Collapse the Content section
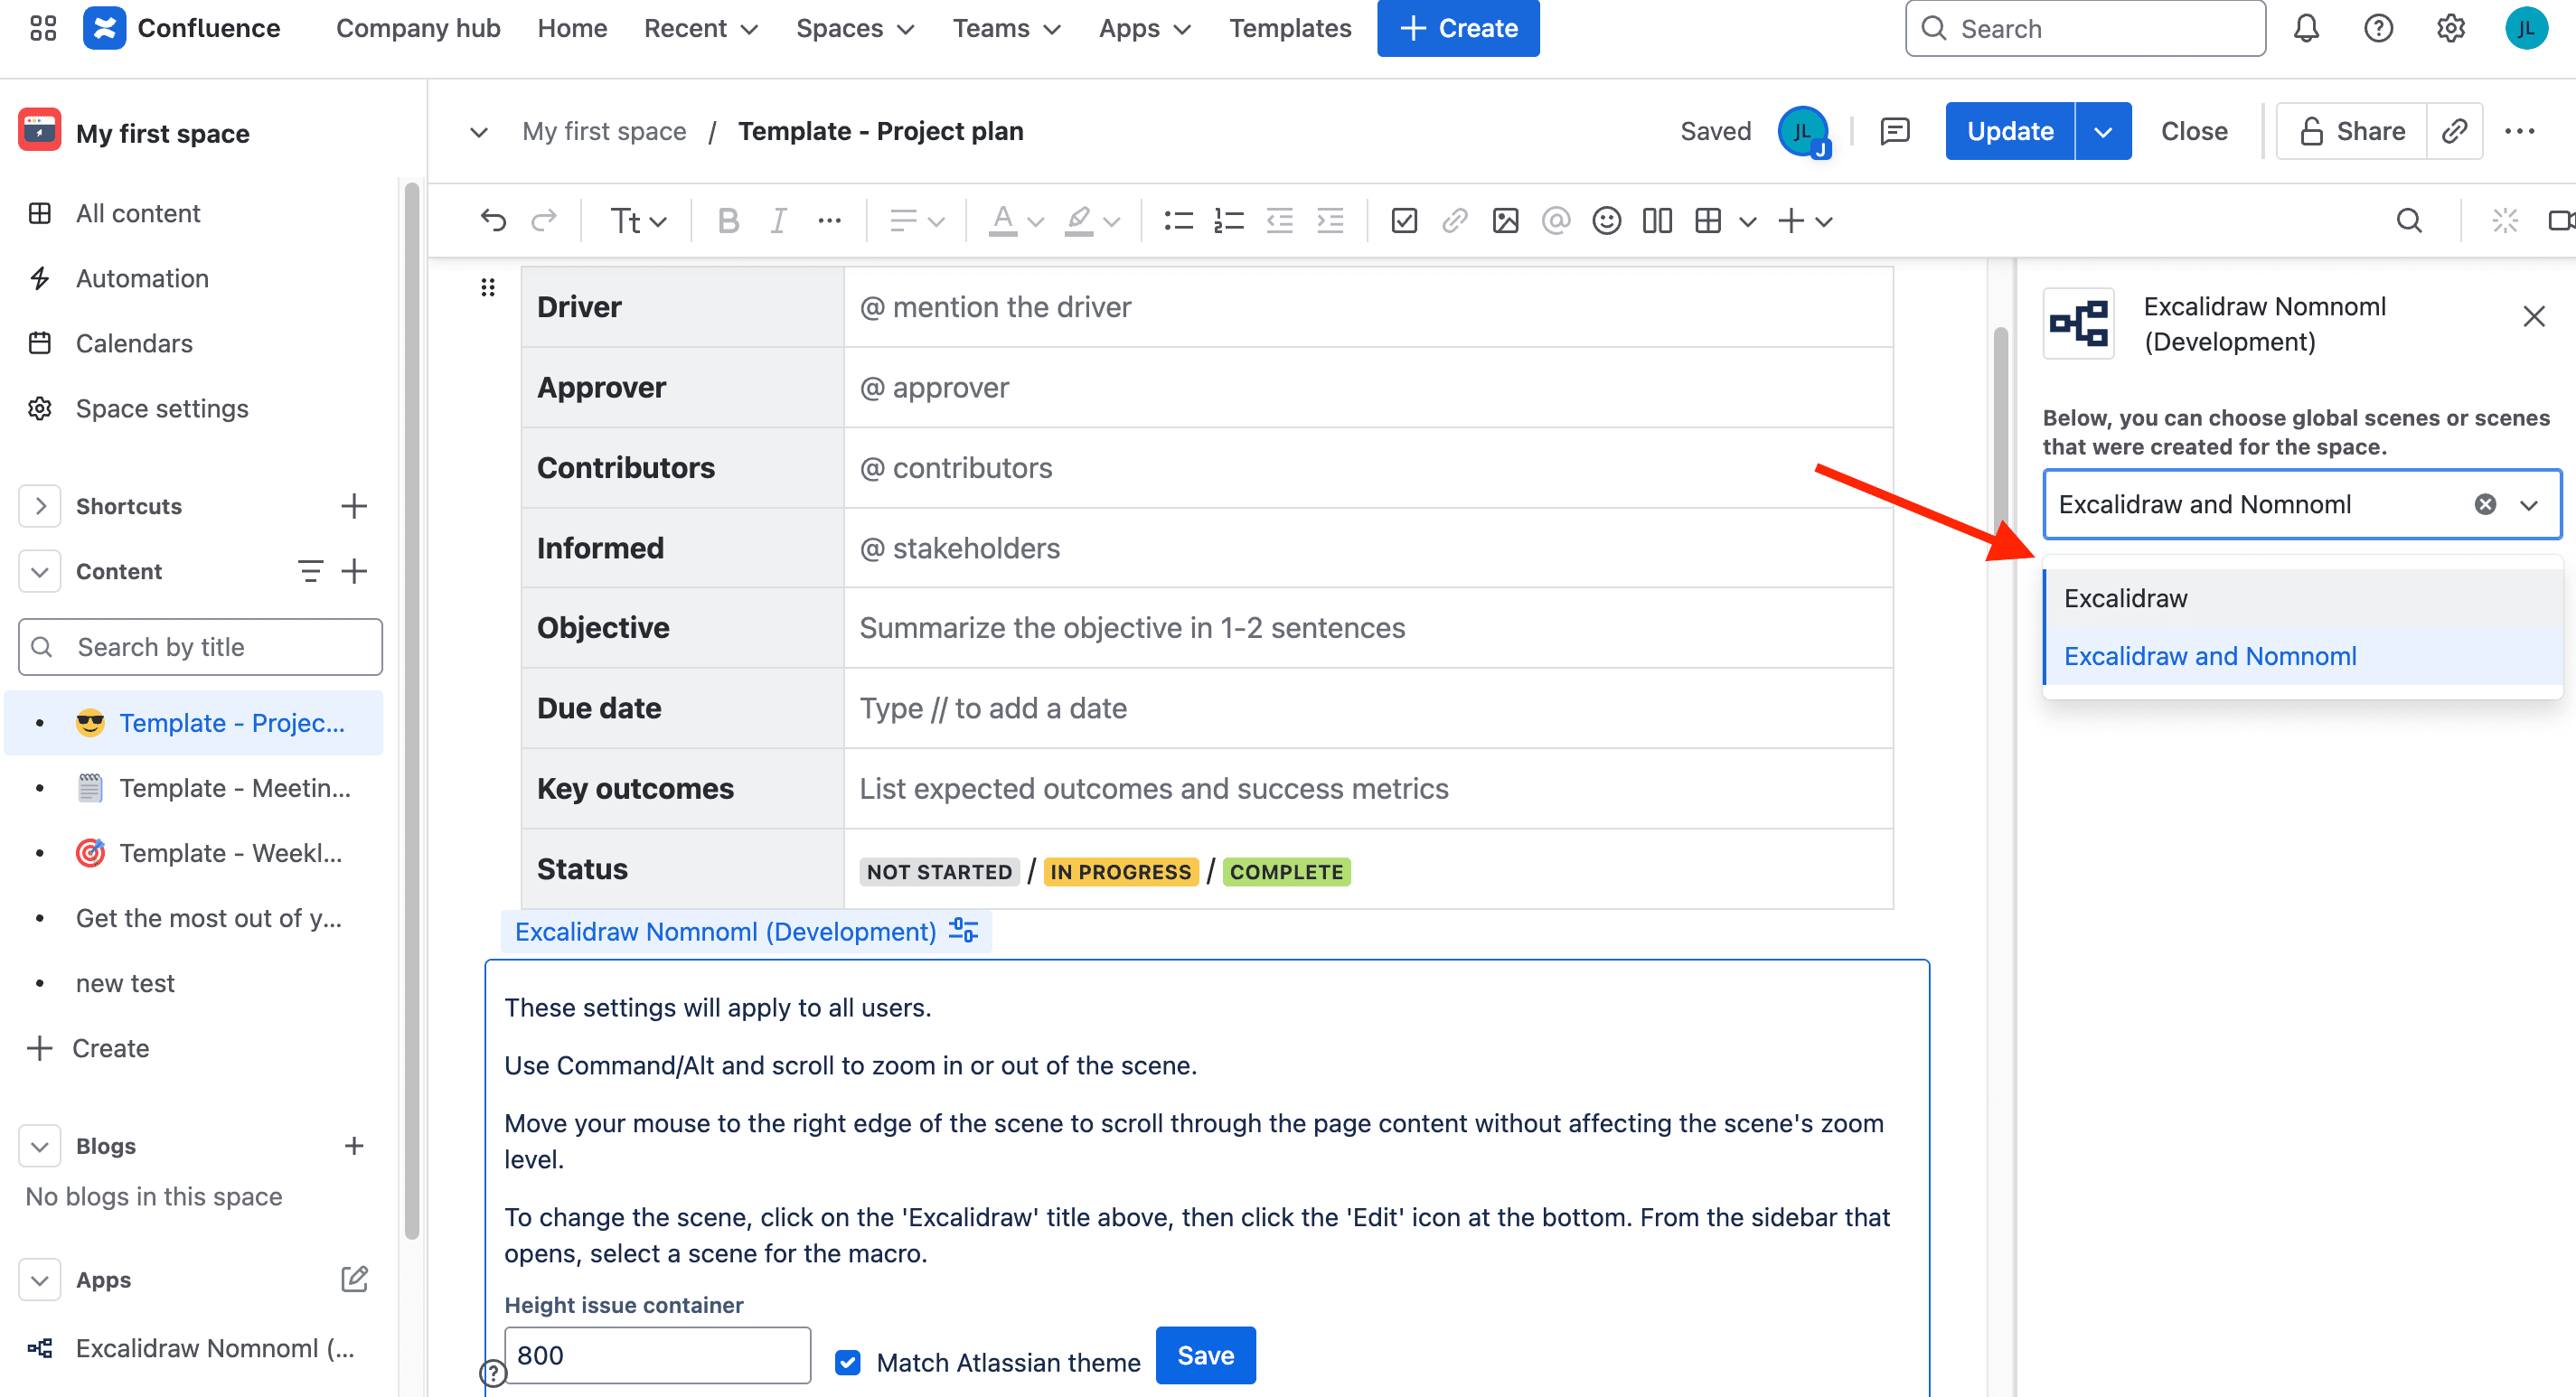Screen dimensions: 2576x1397 [x=39, y=571]
